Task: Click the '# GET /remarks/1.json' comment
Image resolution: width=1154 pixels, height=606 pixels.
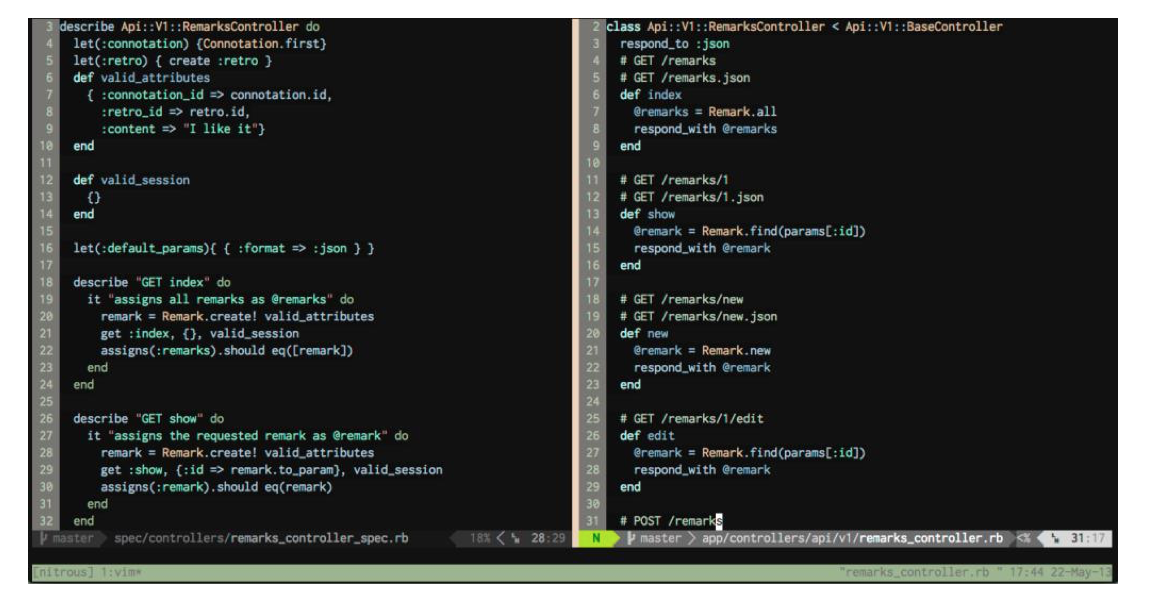Action: click(x=692, y=197)
